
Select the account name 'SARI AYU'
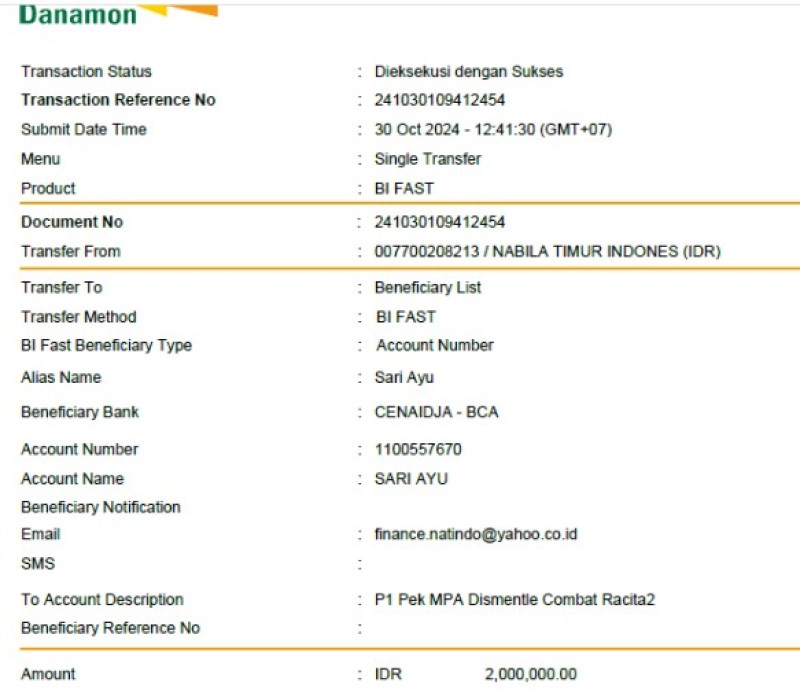pos(411,479)
